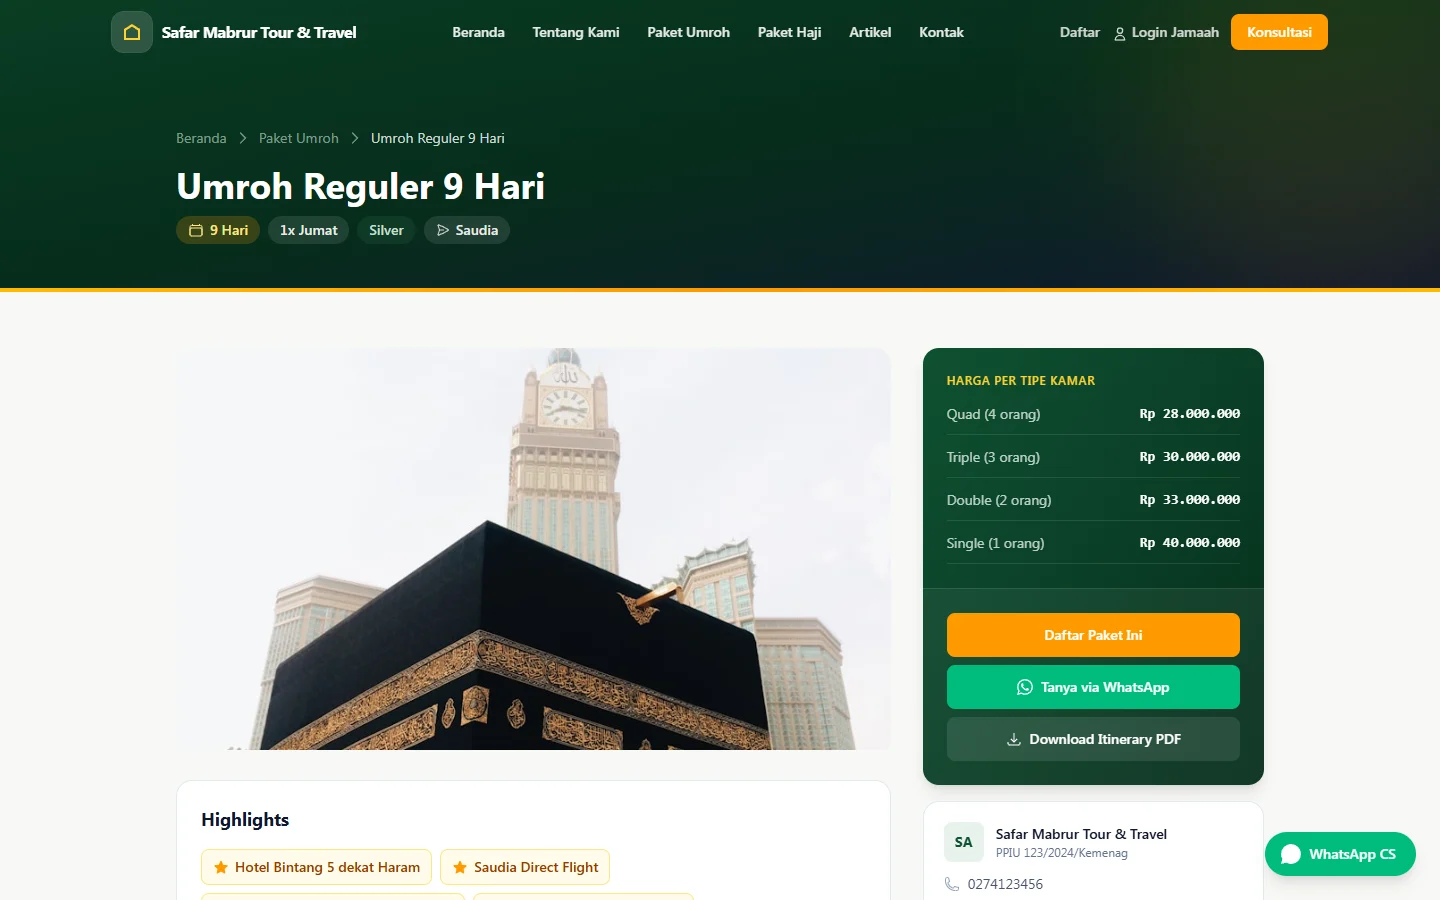Click the Silver package badge
Viewport: 1440px width, 900px height.
[386, 230]
